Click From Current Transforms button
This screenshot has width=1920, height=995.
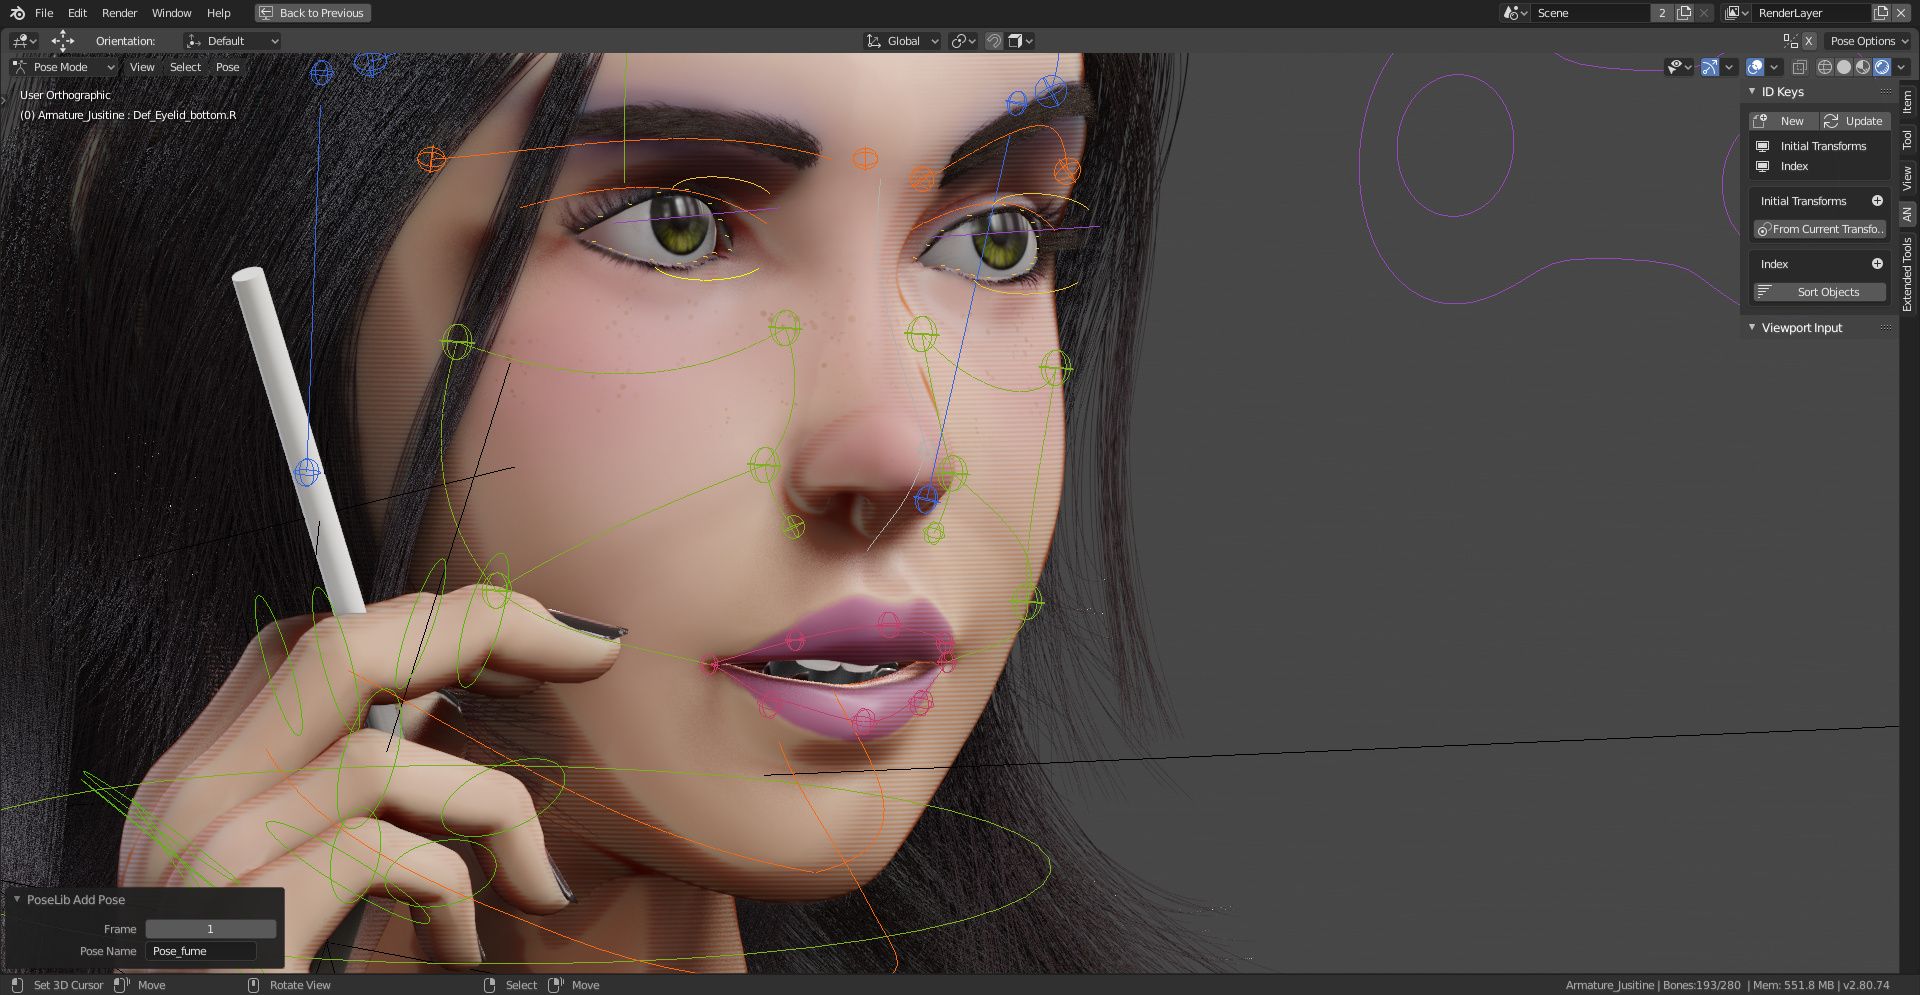click(1820, 229)
